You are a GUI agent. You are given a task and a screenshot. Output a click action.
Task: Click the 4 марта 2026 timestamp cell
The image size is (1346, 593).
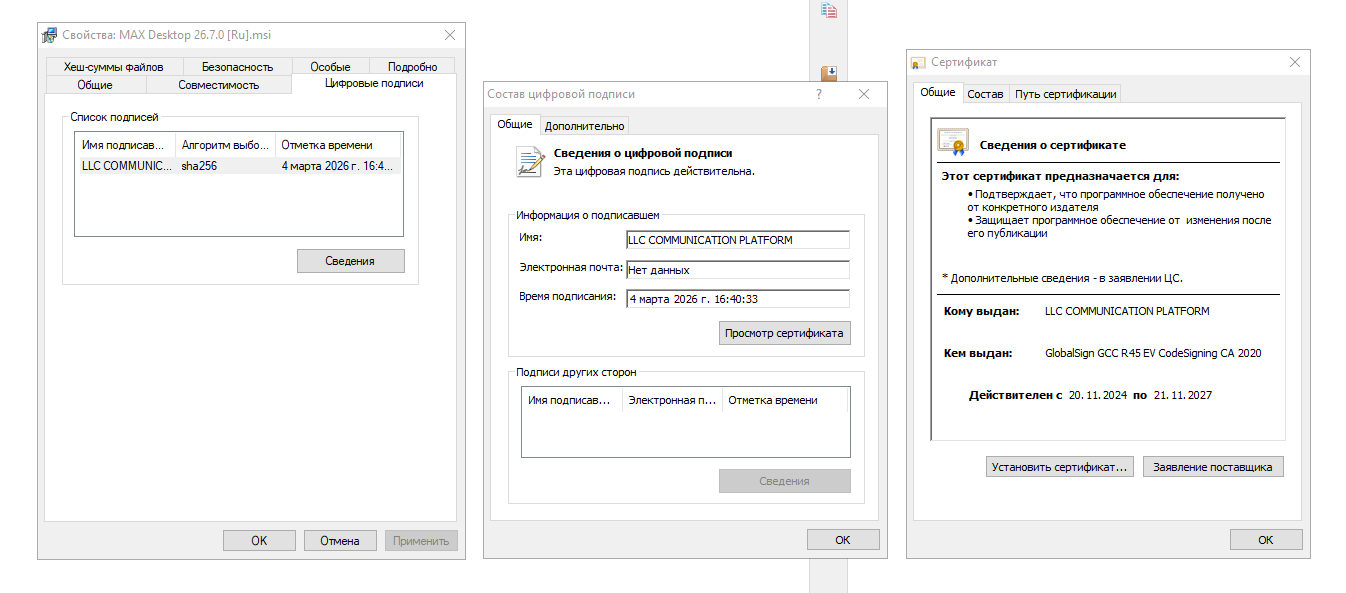(x=338, y=166)
